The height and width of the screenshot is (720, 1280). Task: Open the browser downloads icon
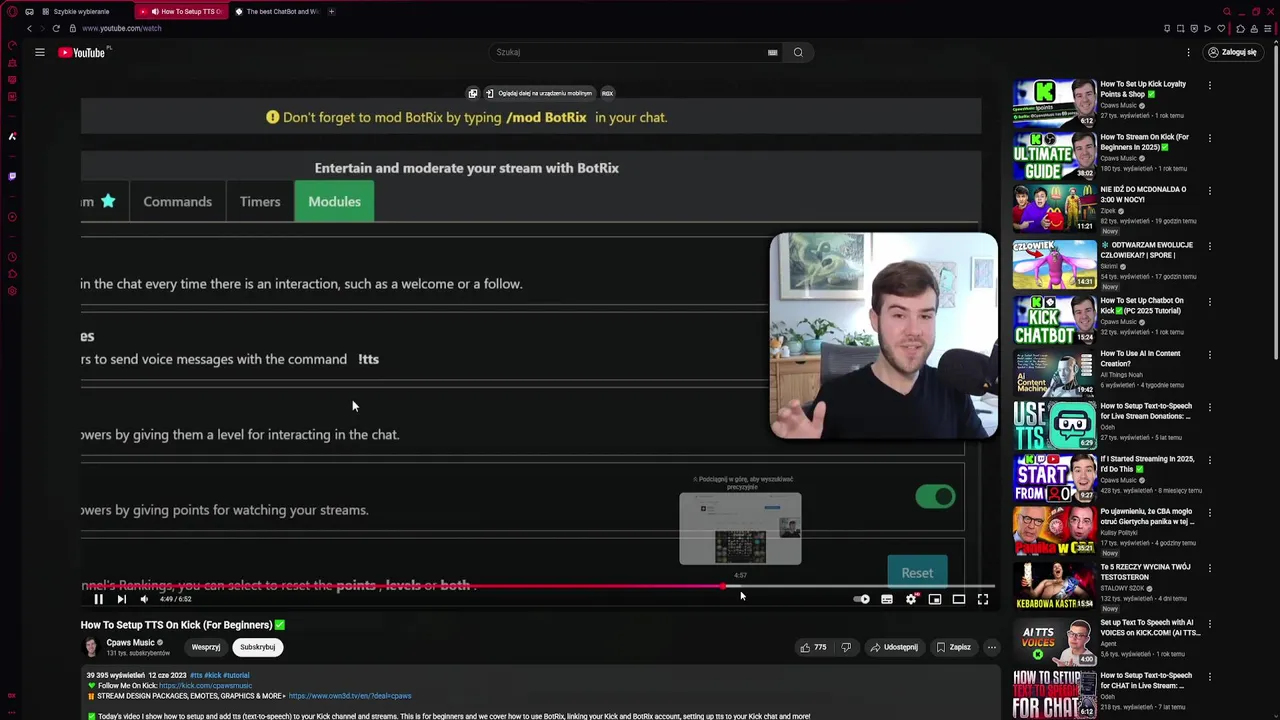[1255, 28]
